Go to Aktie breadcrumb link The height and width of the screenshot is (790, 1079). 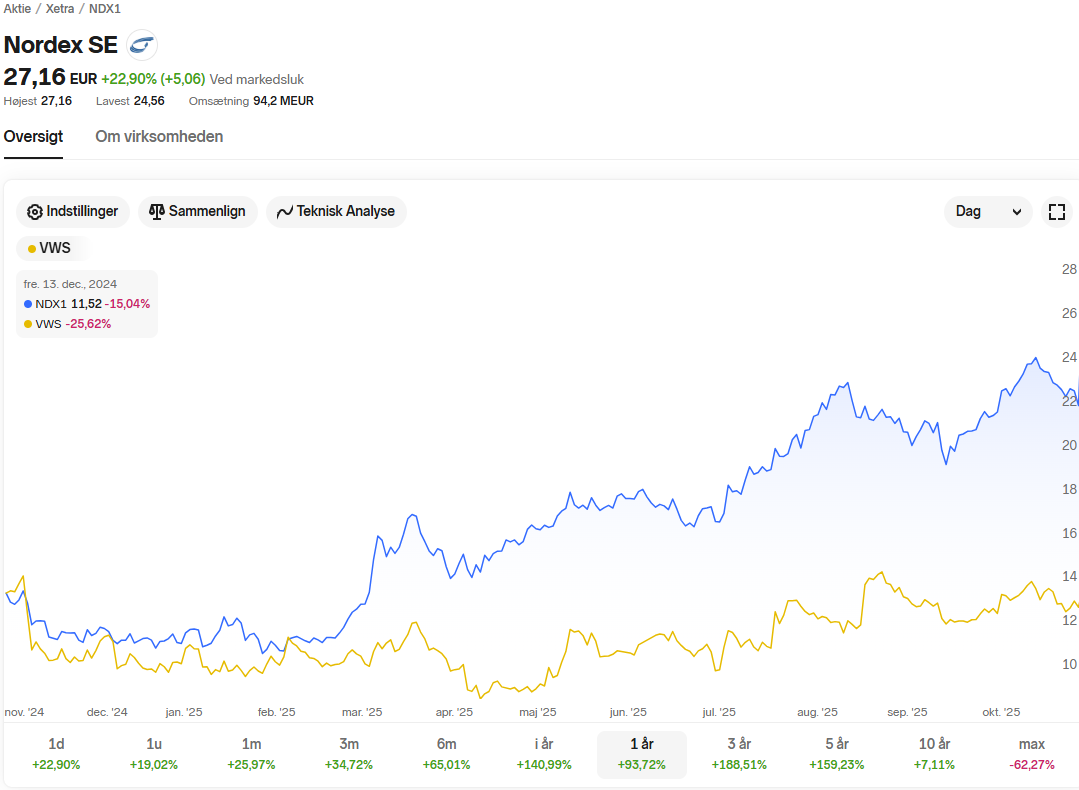tap(17, 9)
